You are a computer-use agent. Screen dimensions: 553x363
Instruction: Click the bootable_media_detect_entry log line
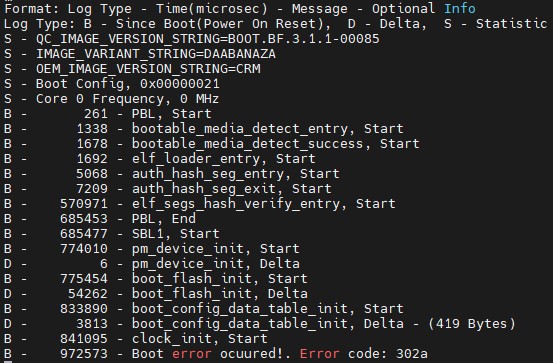pyautogui.click(x=203, y=129)
